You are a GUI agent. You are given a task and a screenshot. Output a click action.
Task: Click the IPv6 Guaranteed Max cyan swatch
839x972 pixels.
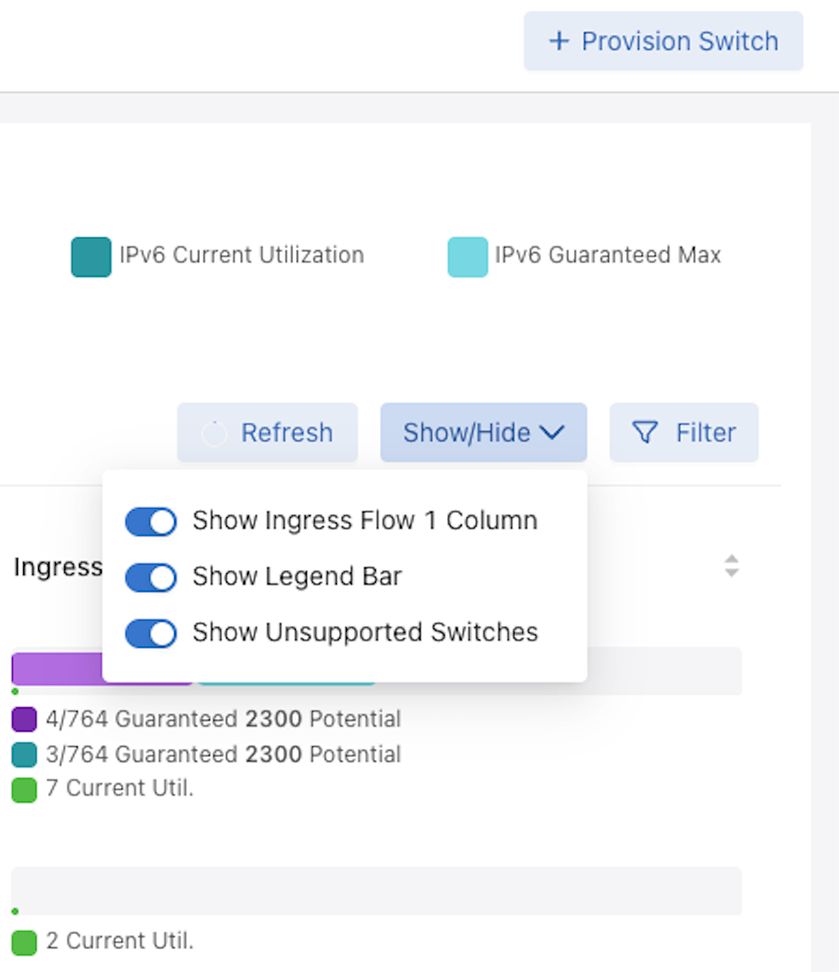tap(467, 257)
